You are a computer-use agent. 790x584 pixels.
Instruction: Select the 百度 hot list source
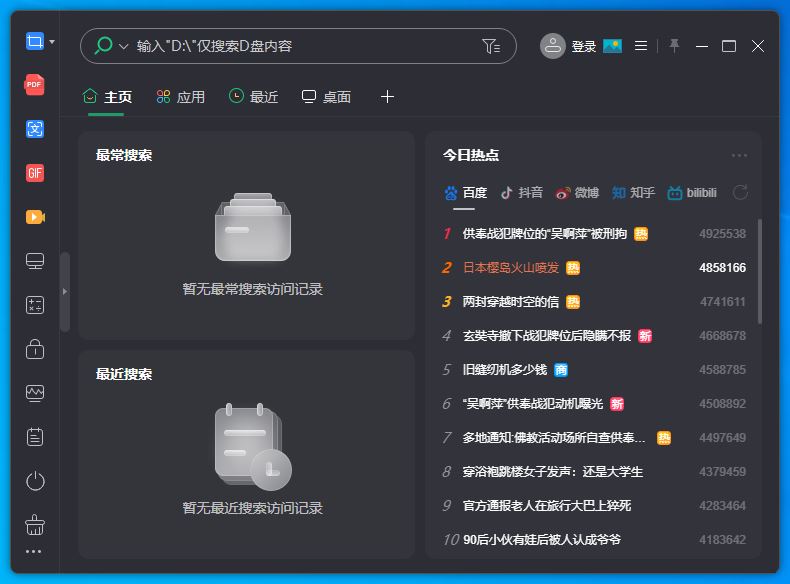click(x=466, y=192)
